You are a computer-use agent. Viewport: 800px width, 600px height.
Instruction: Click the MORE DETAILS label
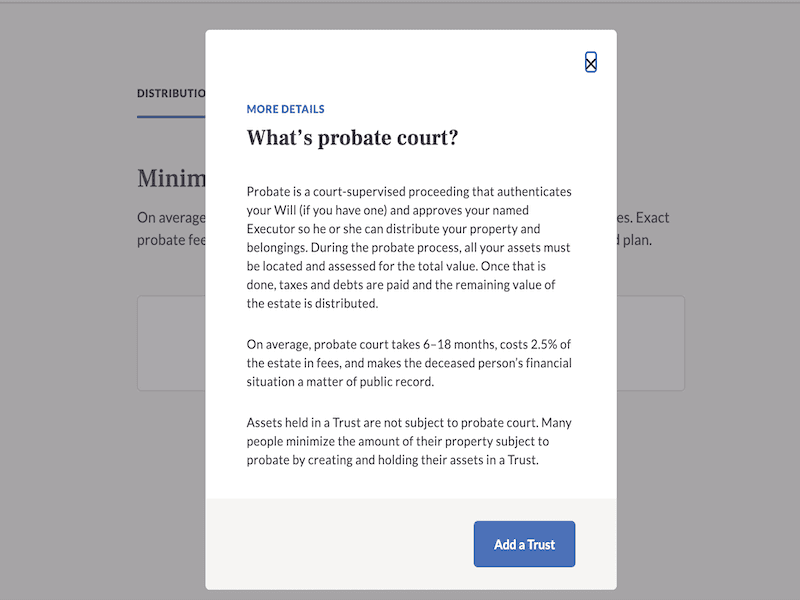click(285, 109)
